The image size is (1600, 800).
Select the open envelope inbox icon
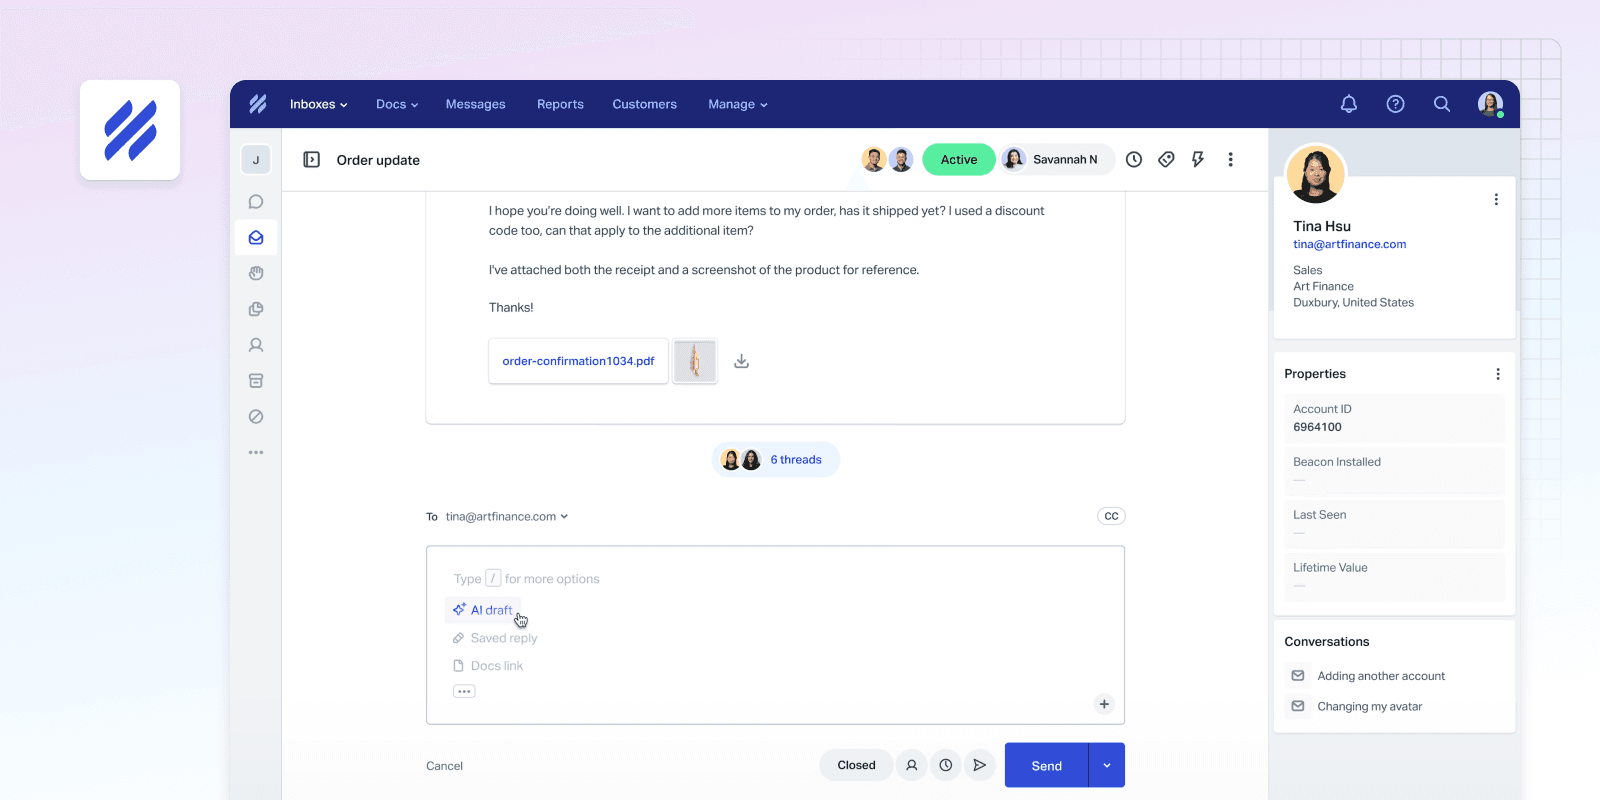[256, 238]
